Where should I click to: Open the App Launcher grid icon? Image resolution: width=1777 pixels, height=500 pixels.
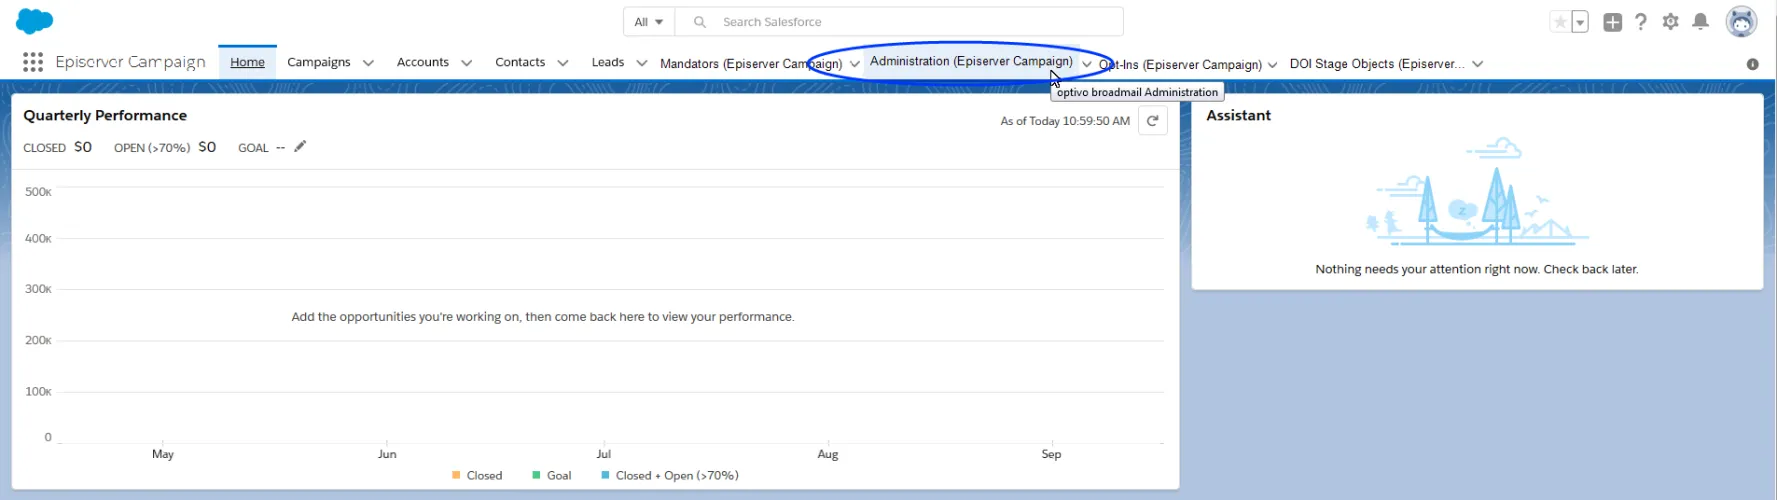[33, 62]
